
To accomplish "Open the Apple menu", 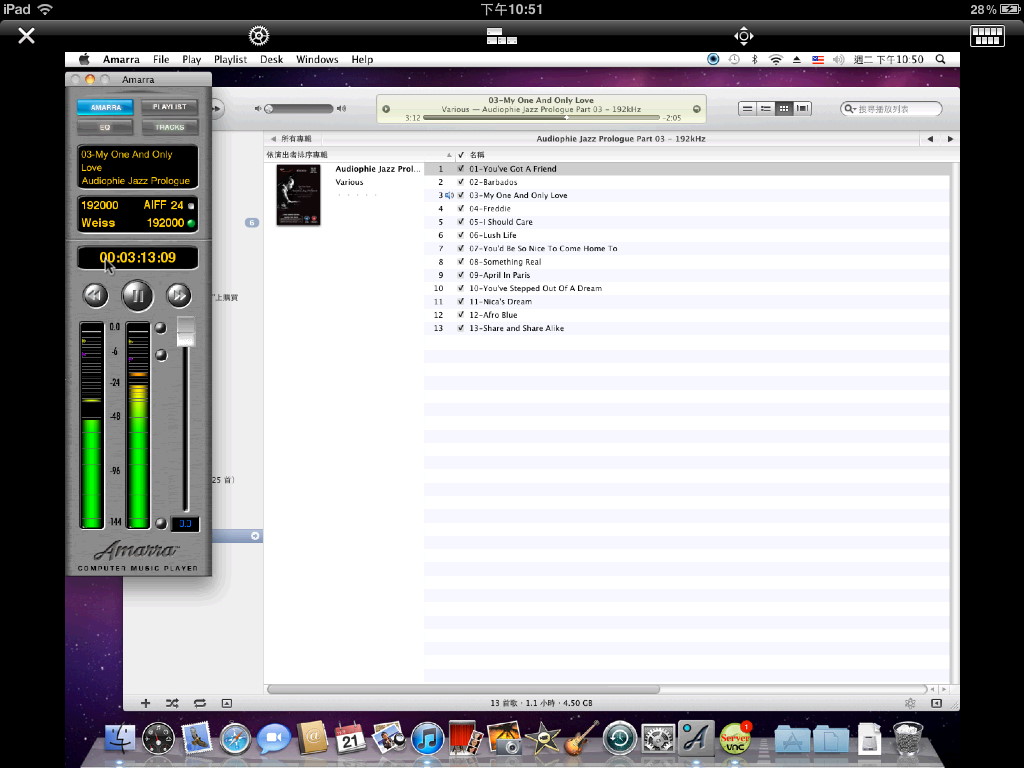I will (x=84, y=59).
